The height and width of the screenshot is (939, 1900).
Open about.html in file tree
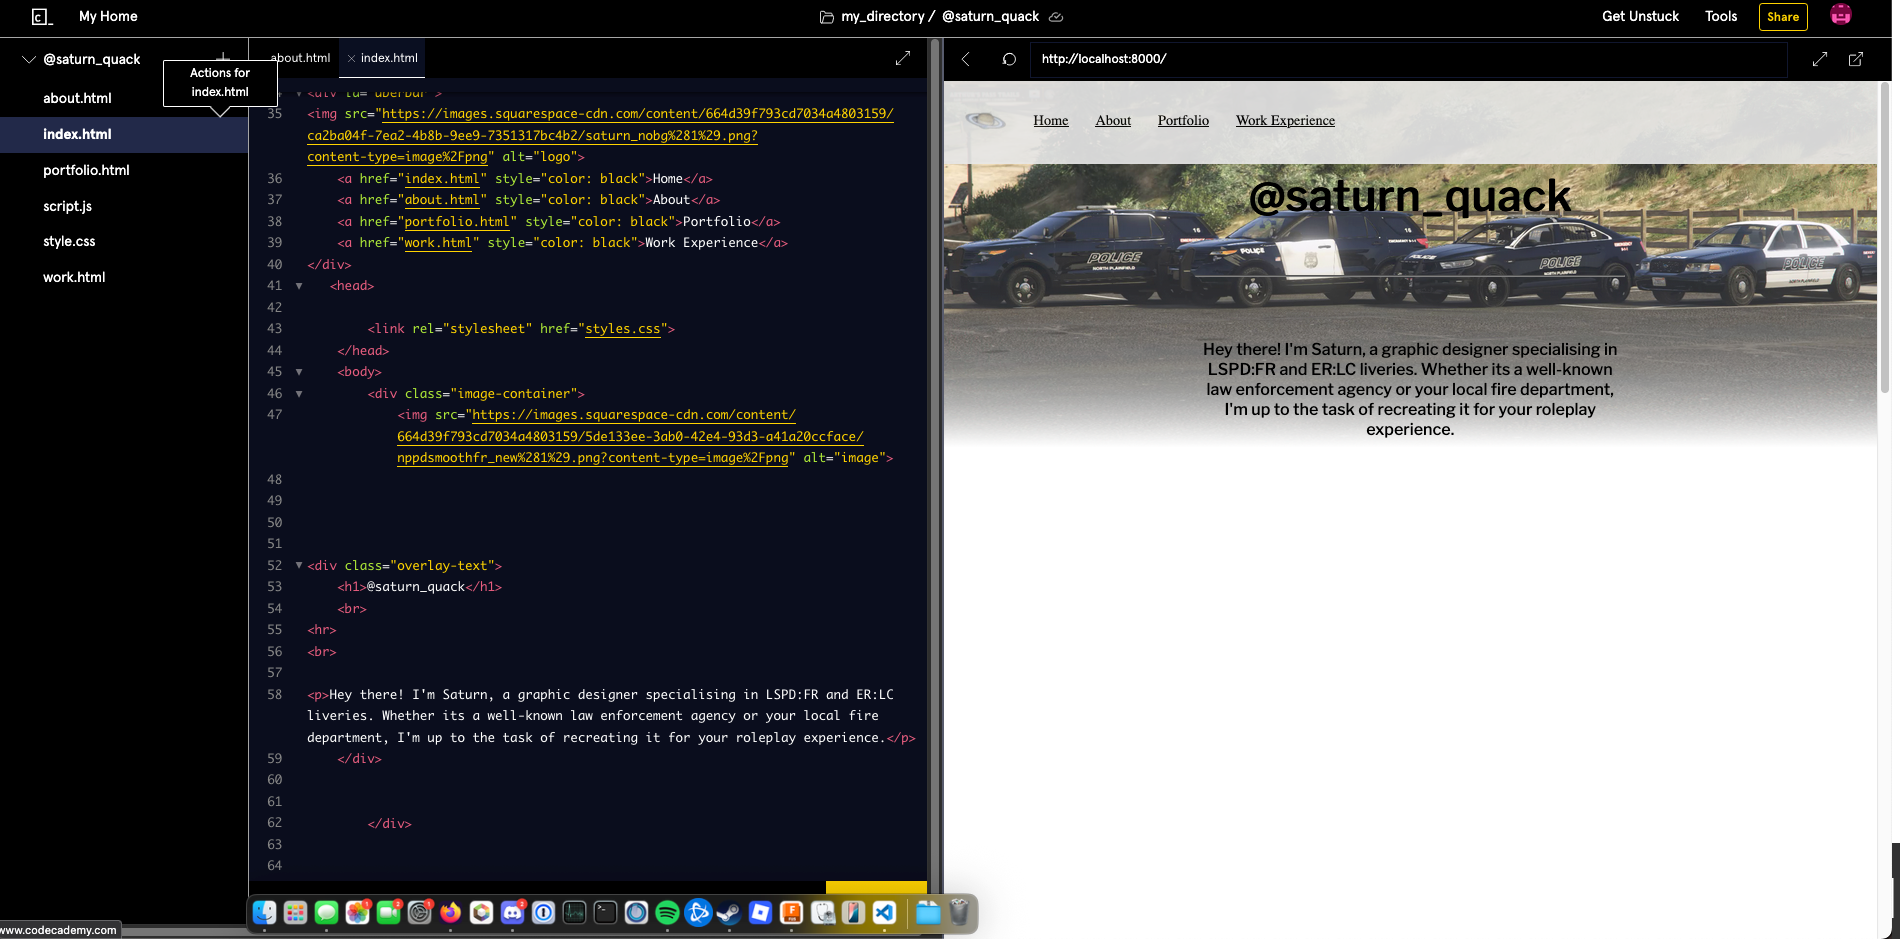[x=77, y=98]
